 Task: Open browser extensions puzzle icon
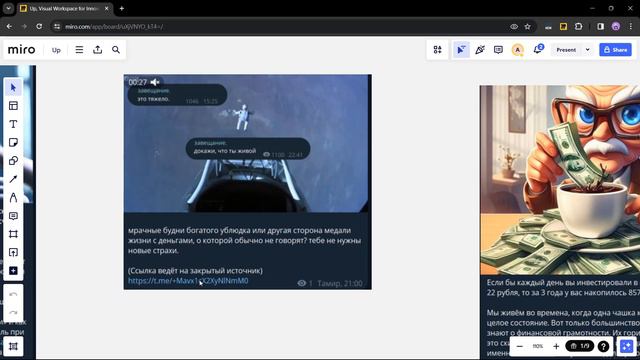tap(578, 27)
